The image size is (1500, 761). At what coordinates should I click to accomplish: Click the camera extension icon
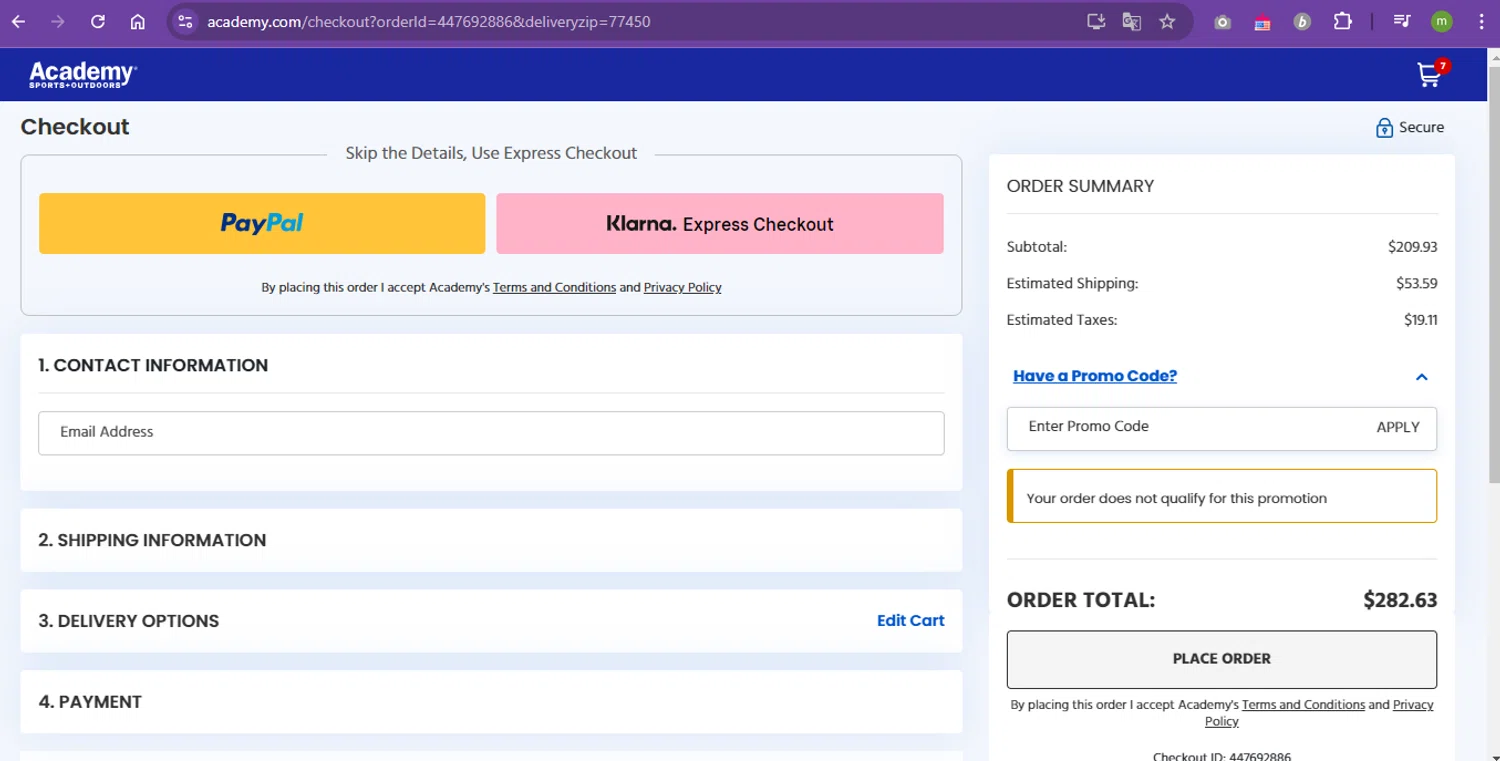click(x=1222, y=22)
